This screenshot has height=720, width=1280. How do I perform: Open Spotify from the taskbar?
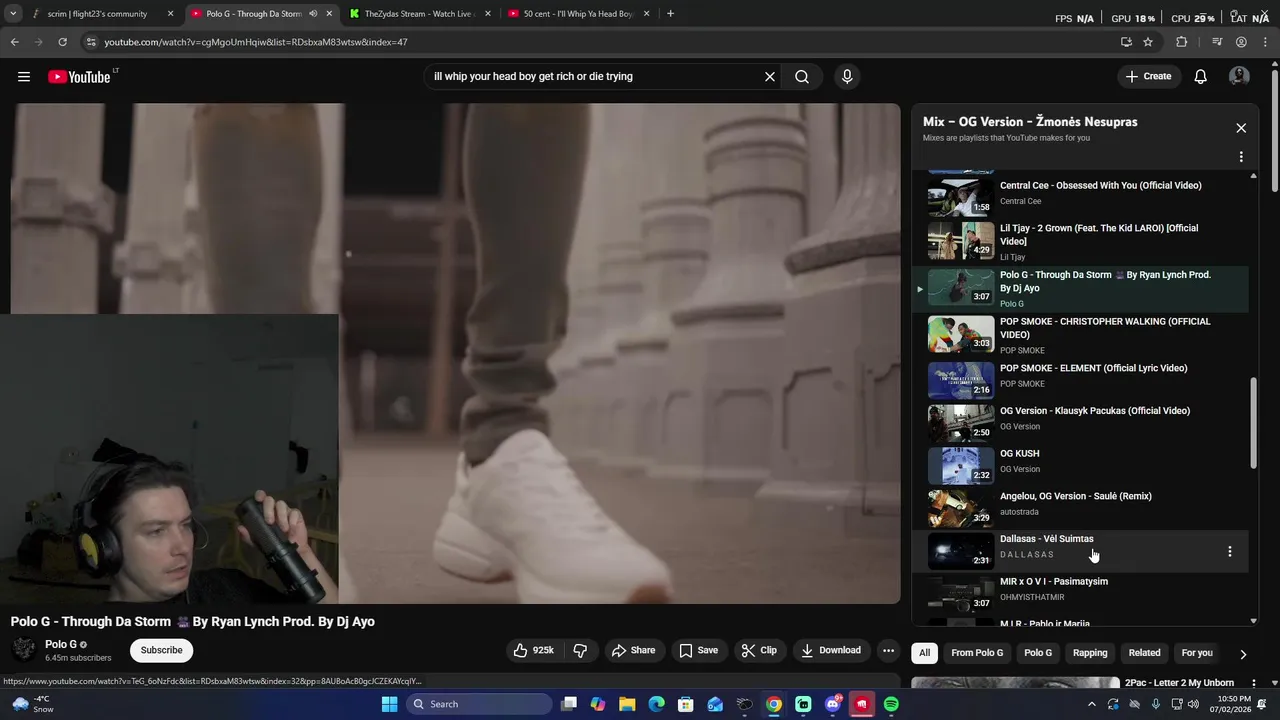(x=891, y=704)
